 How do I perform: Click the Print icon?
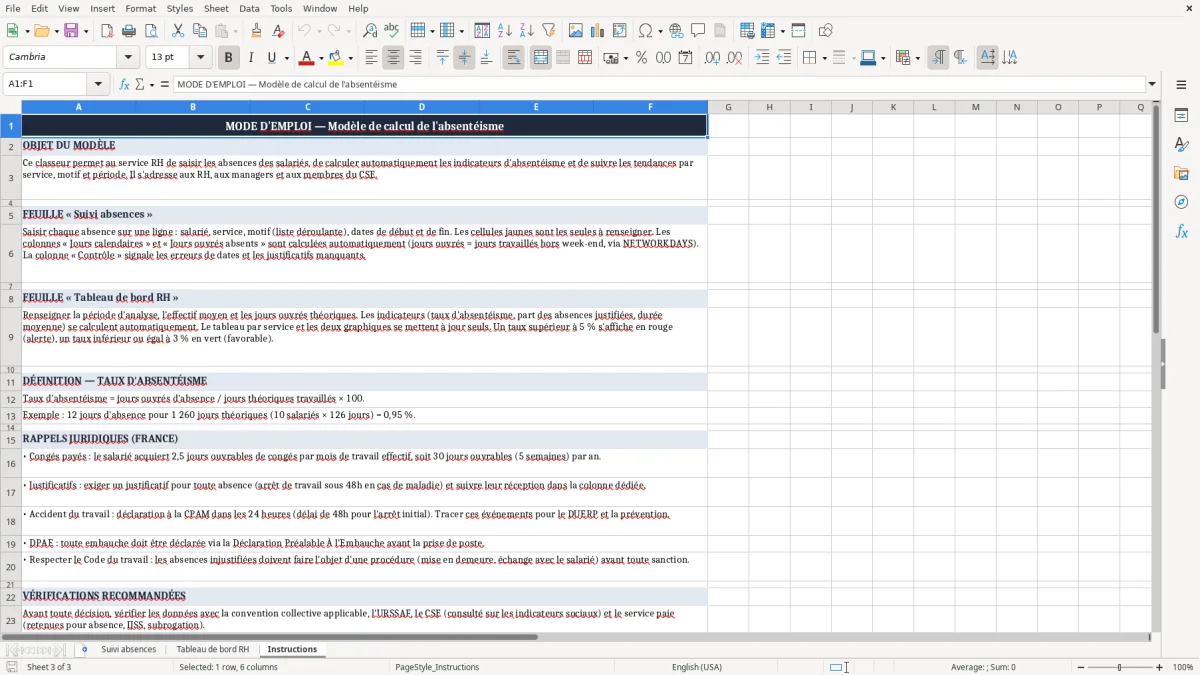click(128, 31)
